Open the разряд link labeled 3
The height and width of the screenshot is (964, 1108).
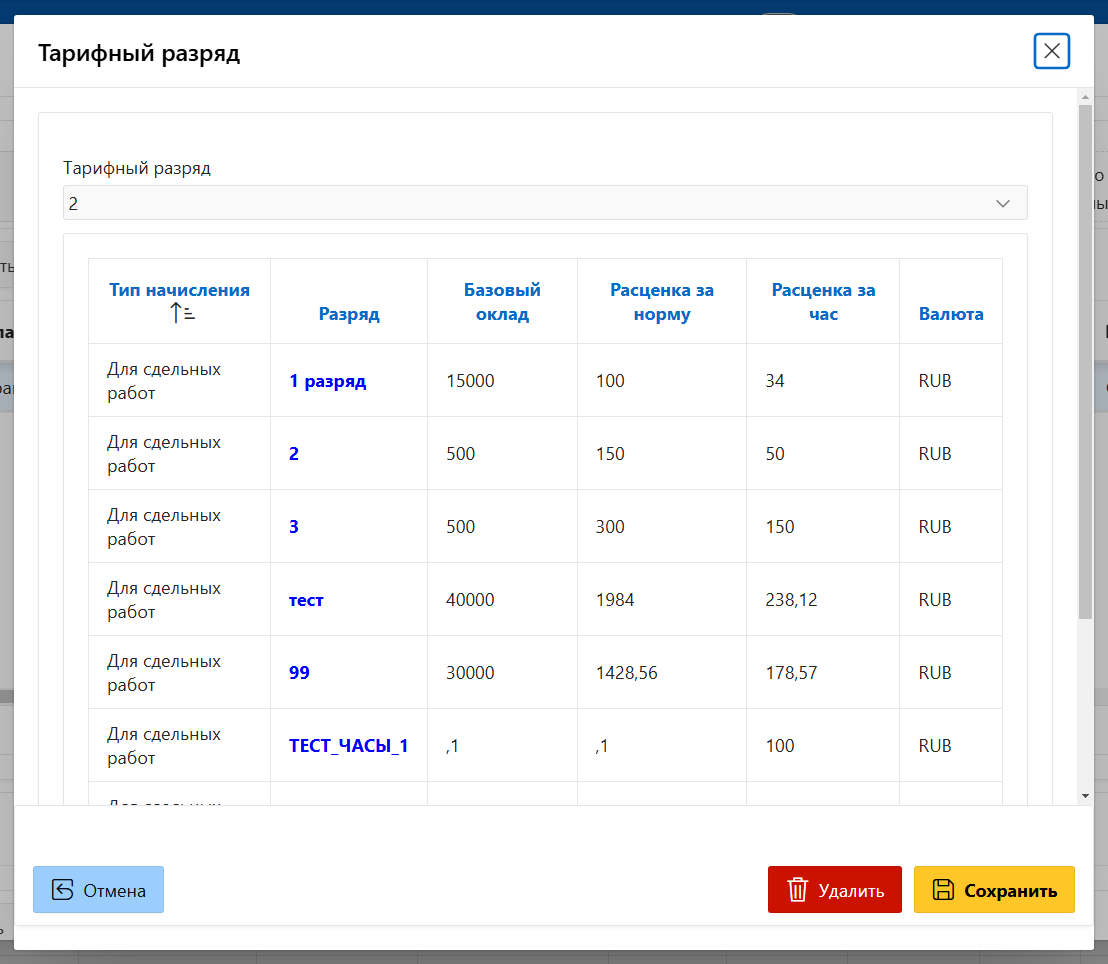click(x=294, y=527)
